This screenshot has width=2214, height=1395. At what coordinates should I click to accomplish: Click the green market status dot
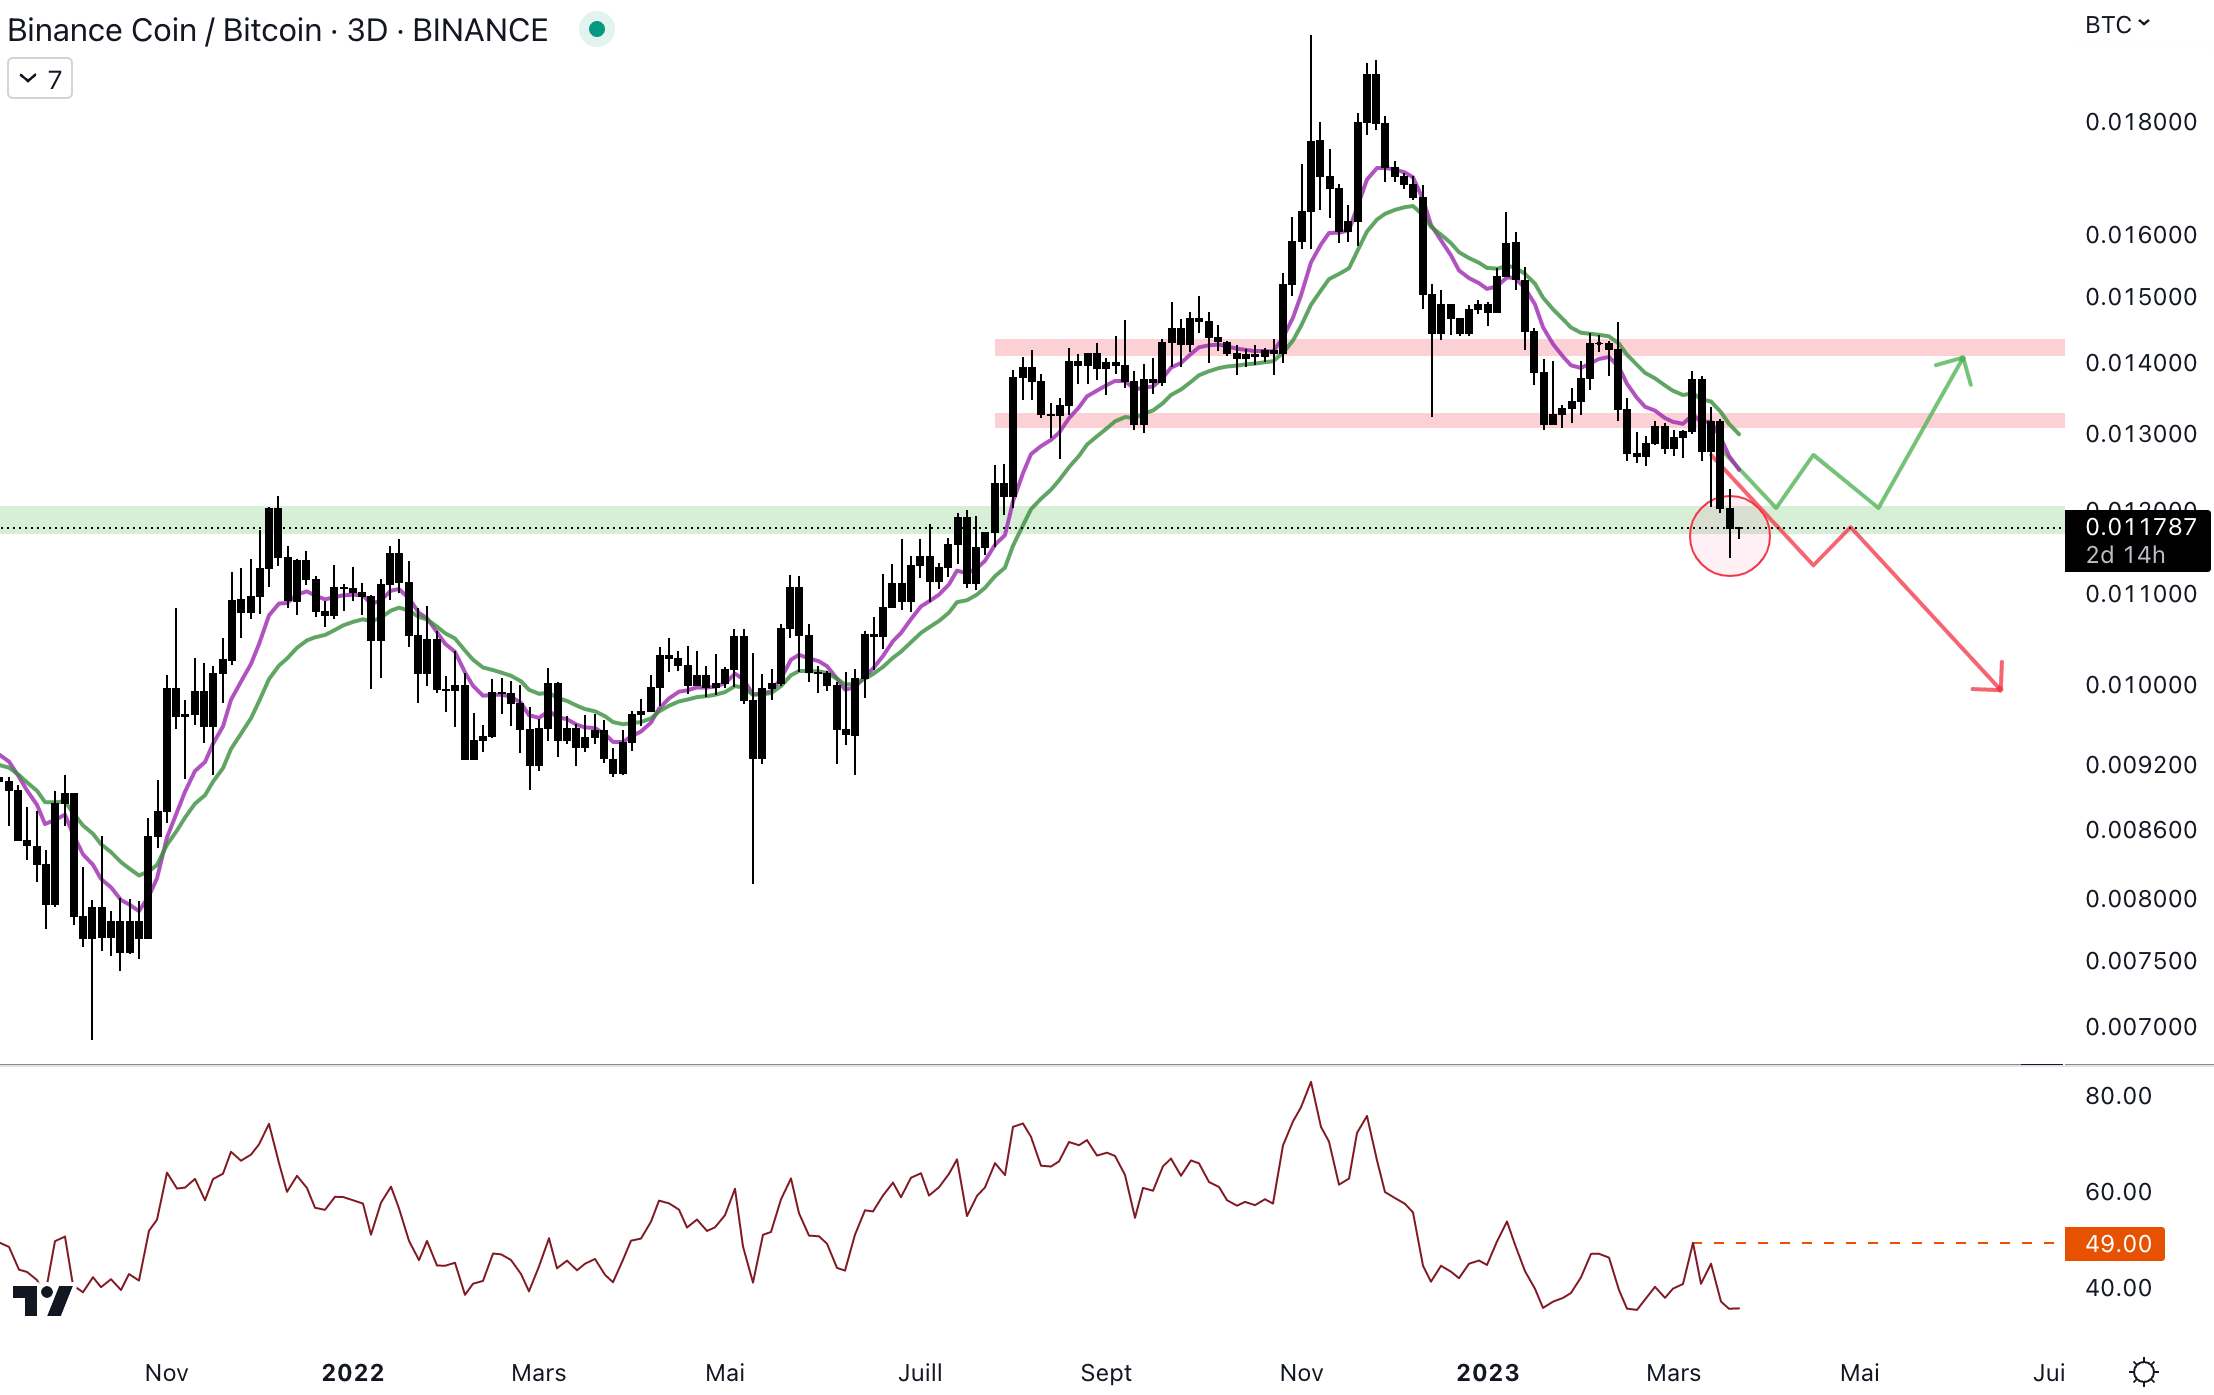click(x=597, y=29)
